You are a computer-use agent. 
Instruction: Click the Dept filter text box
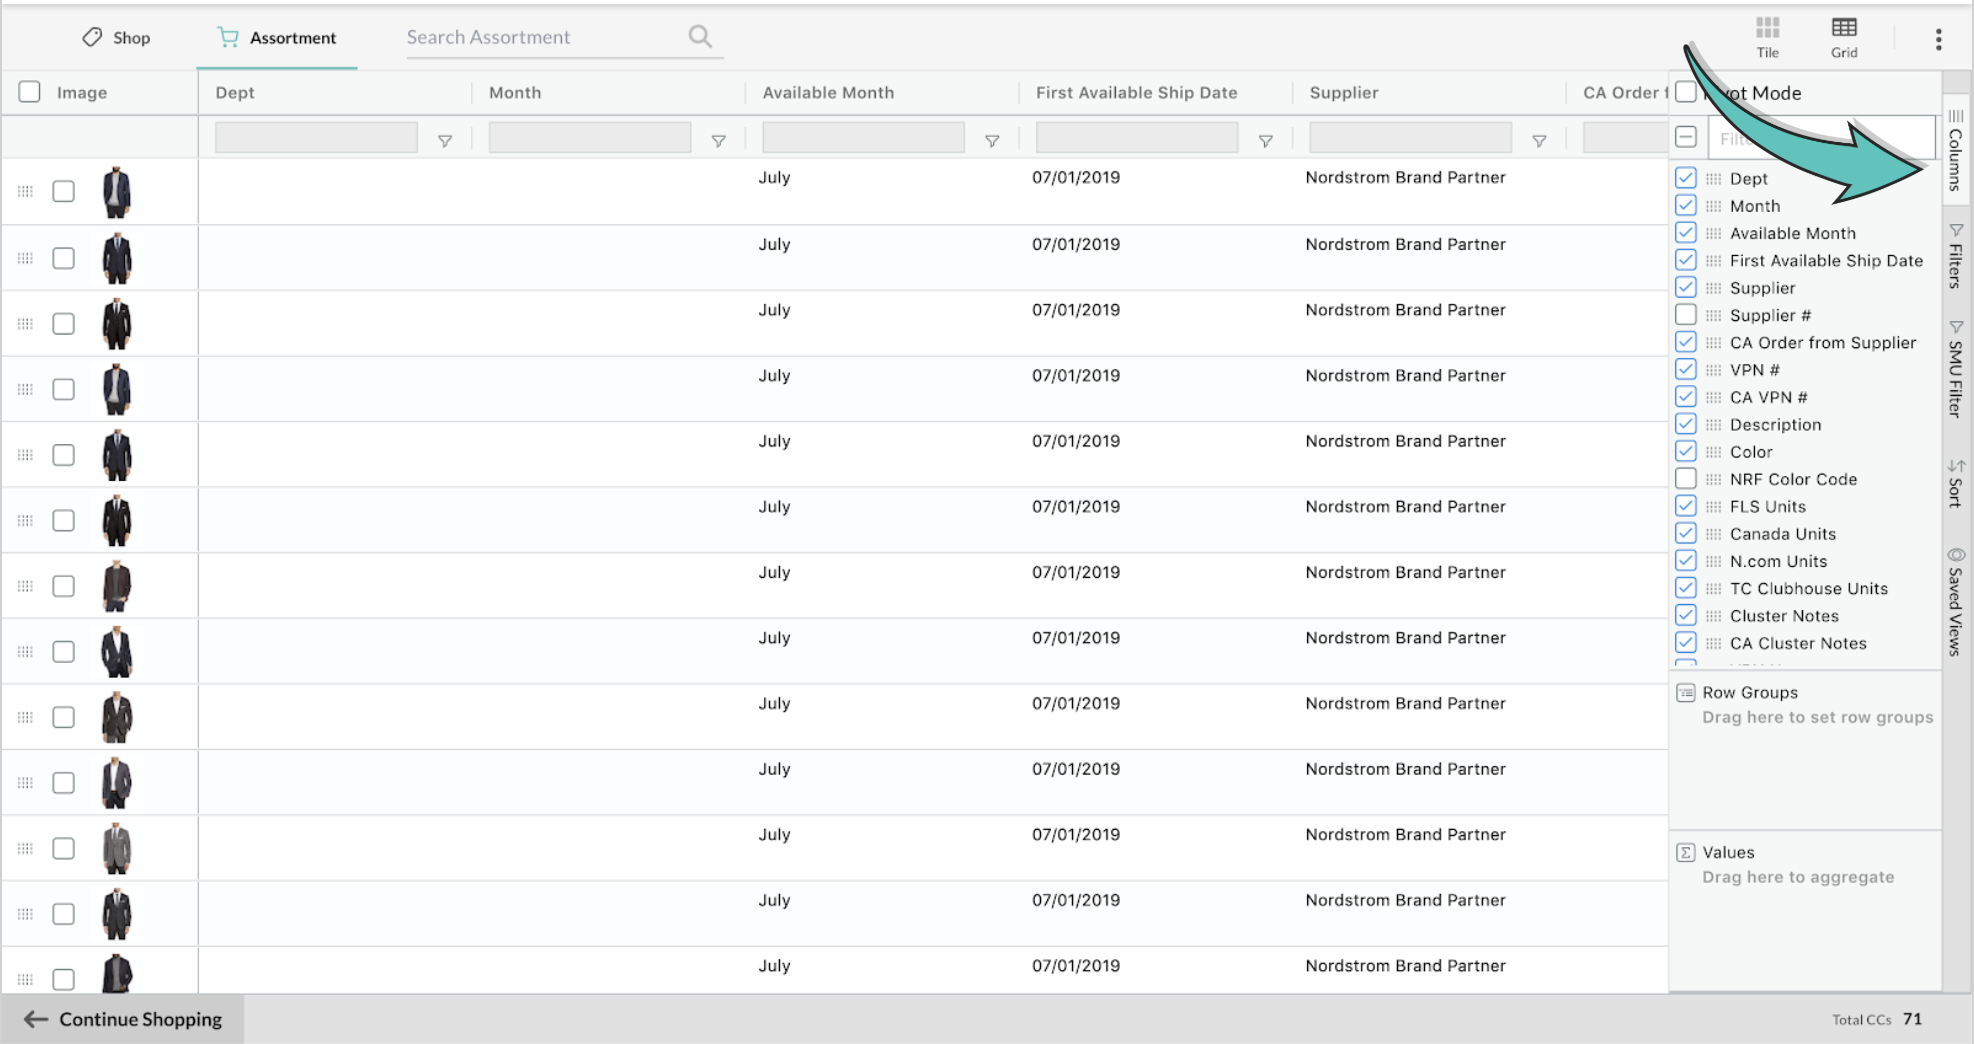316,138
